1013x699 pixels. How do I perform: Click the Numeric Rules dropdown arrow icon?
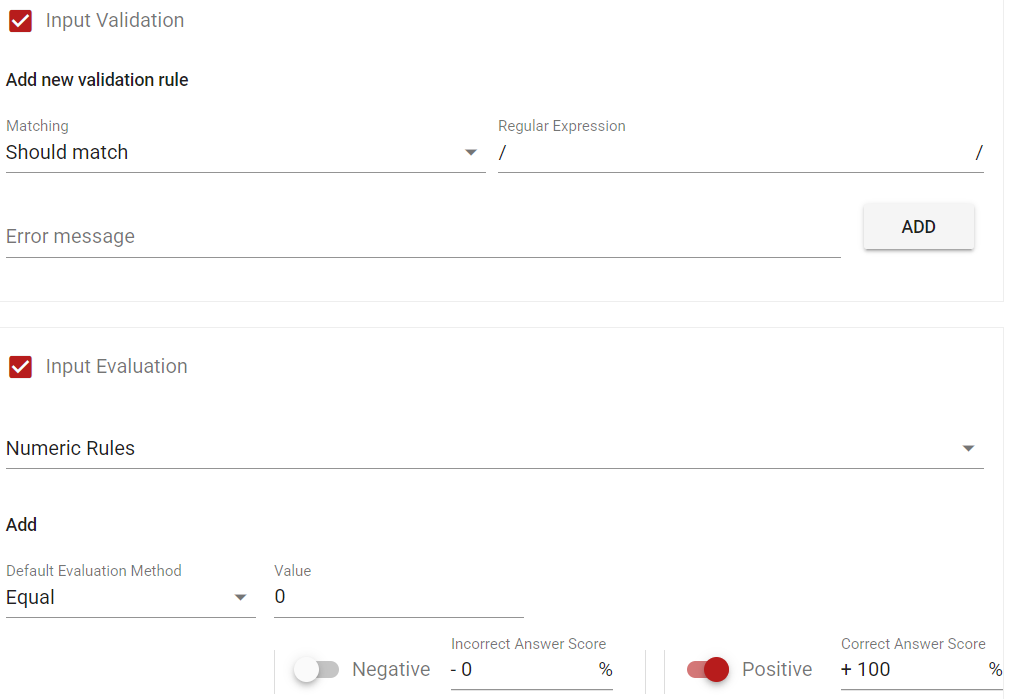[968, 449]
